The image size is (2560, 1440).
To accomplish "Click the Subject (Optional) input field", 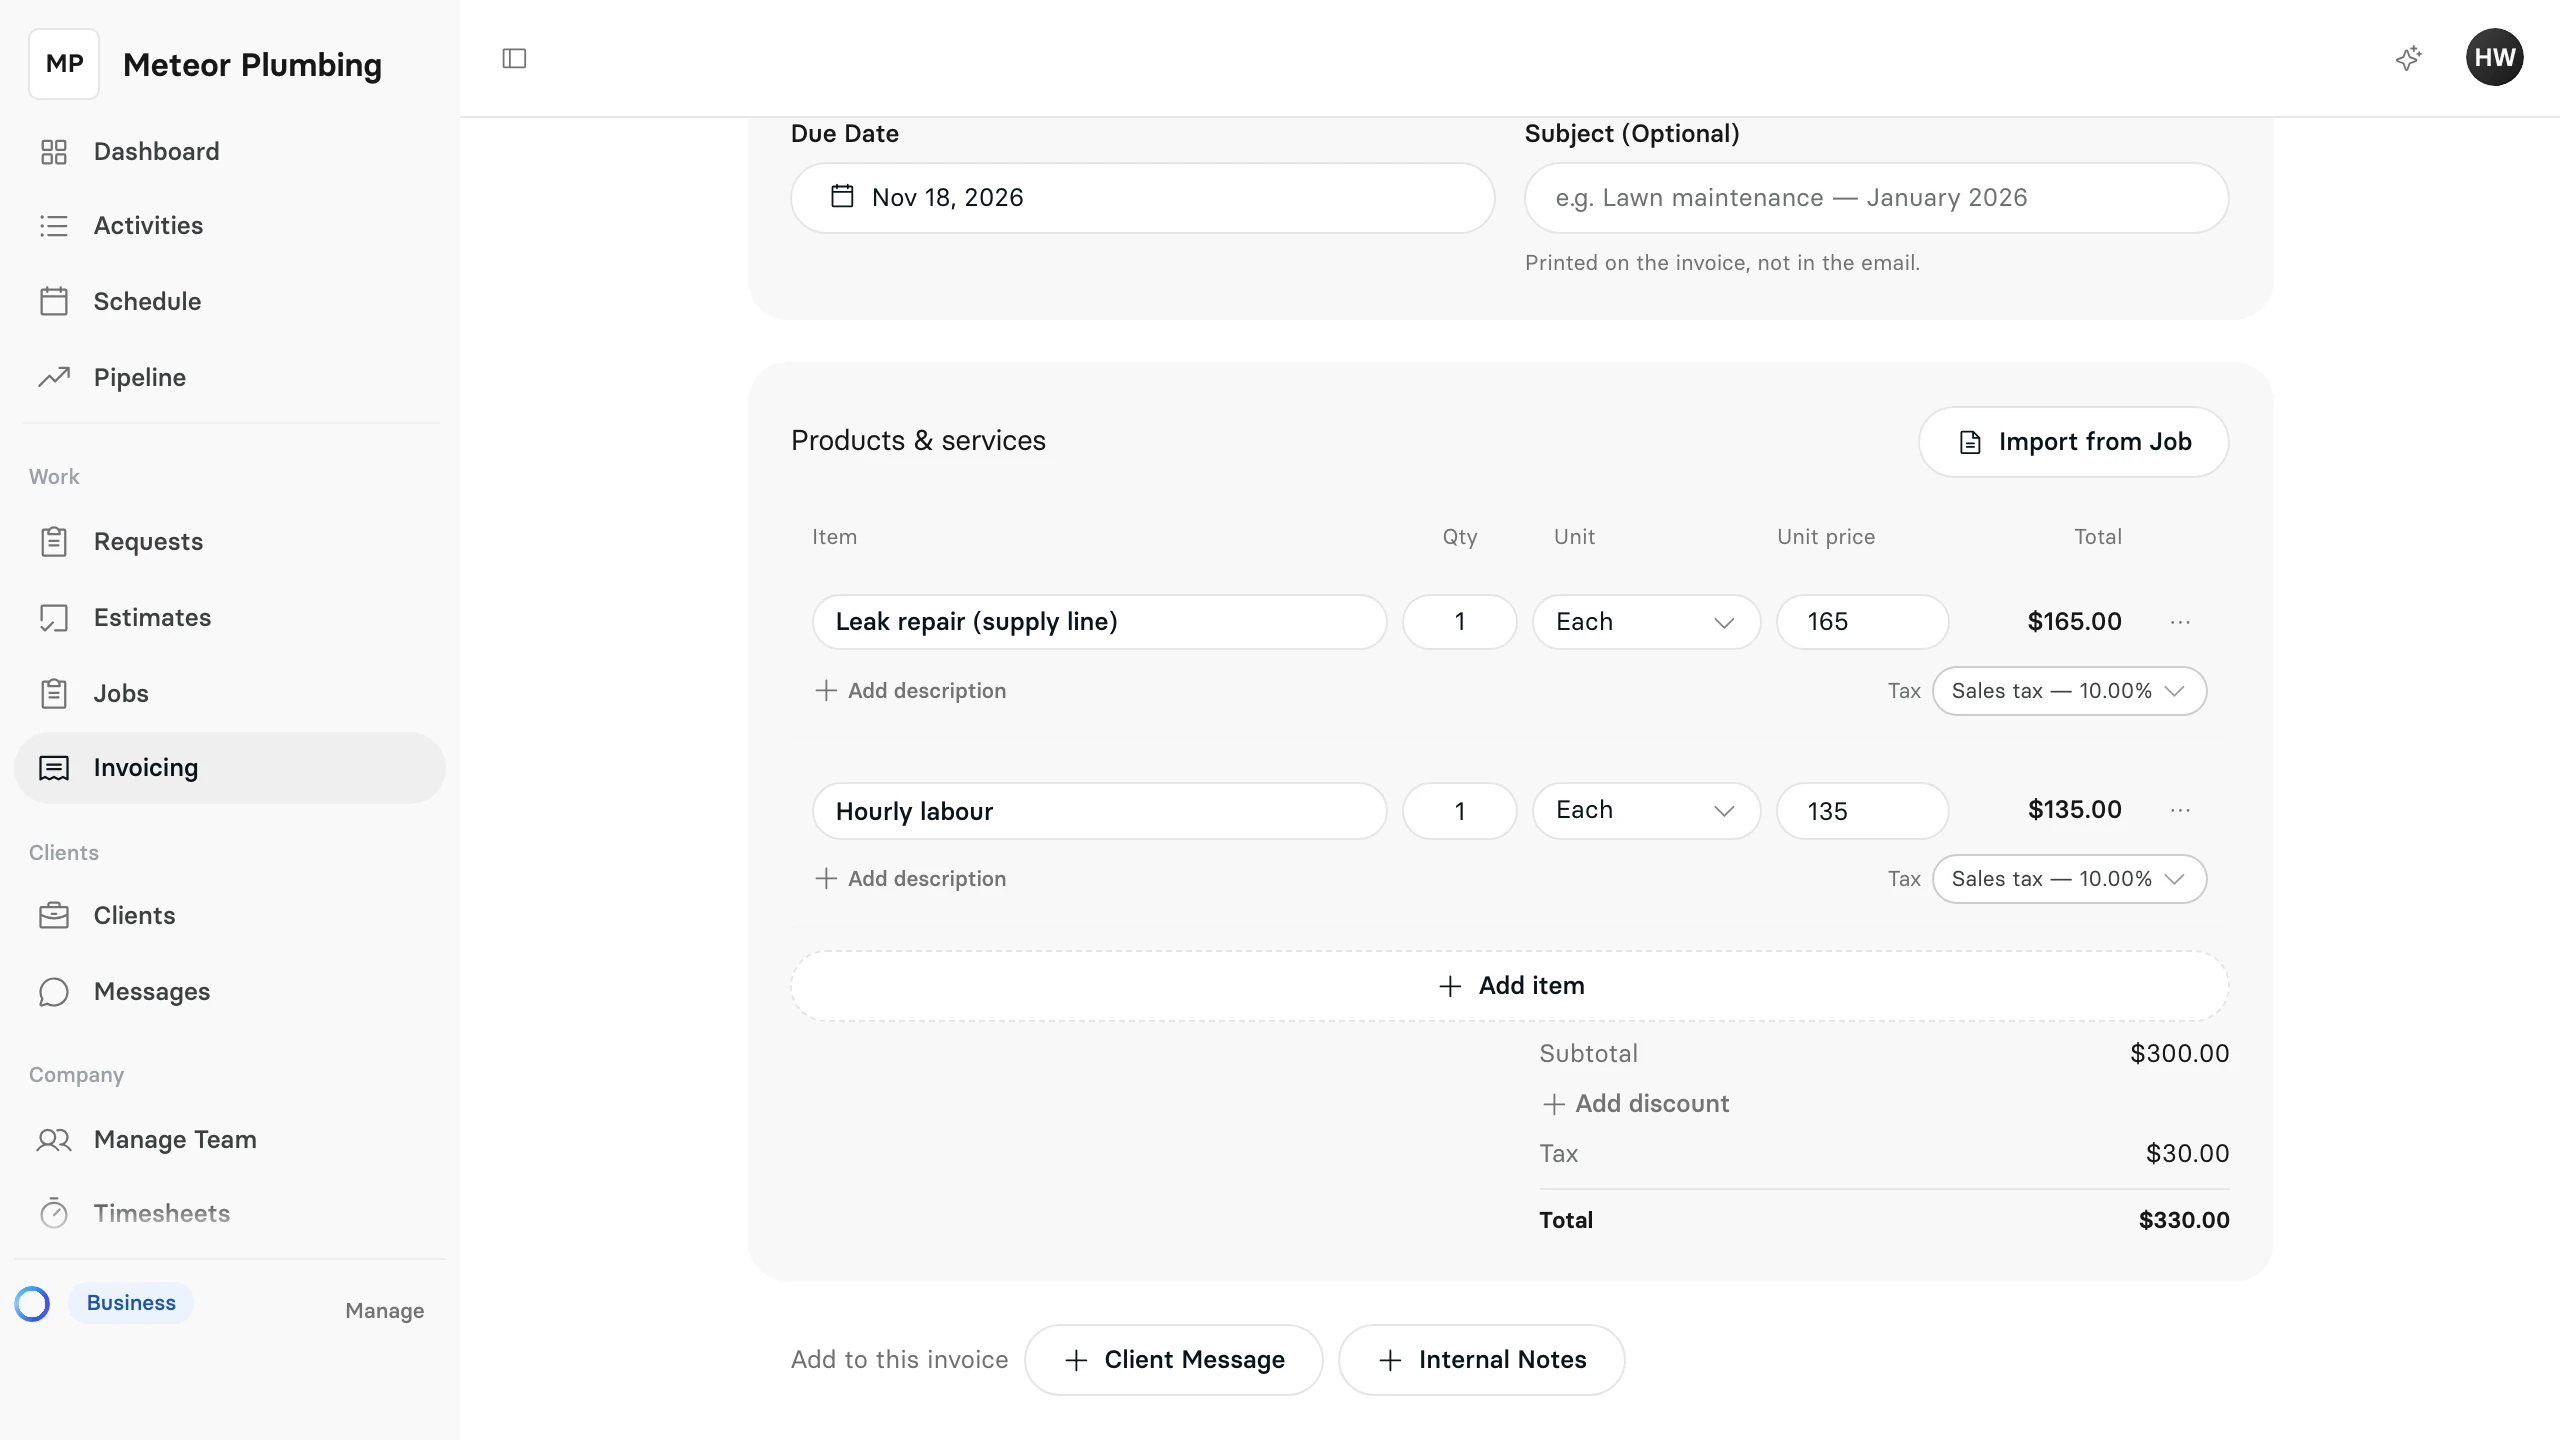I will pyautogui.click(x=1876, y=198).
